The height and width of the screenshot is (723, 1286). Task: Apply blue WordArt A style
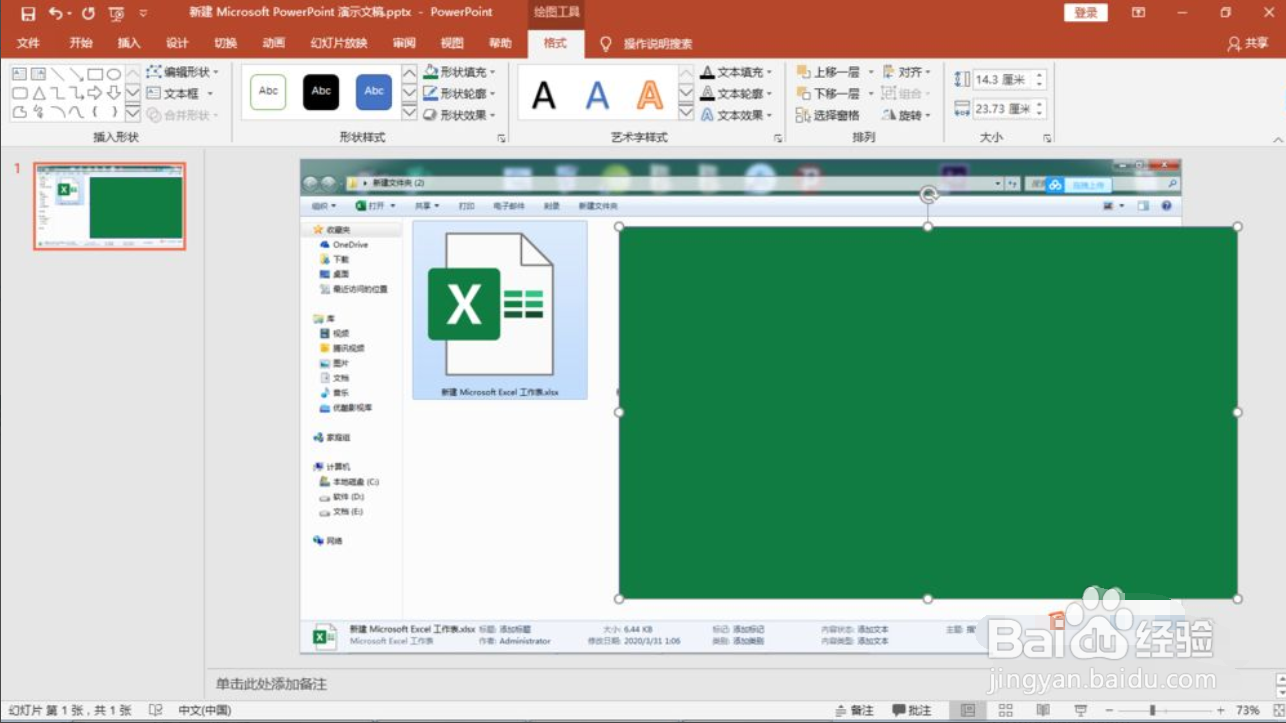point(597,95)
